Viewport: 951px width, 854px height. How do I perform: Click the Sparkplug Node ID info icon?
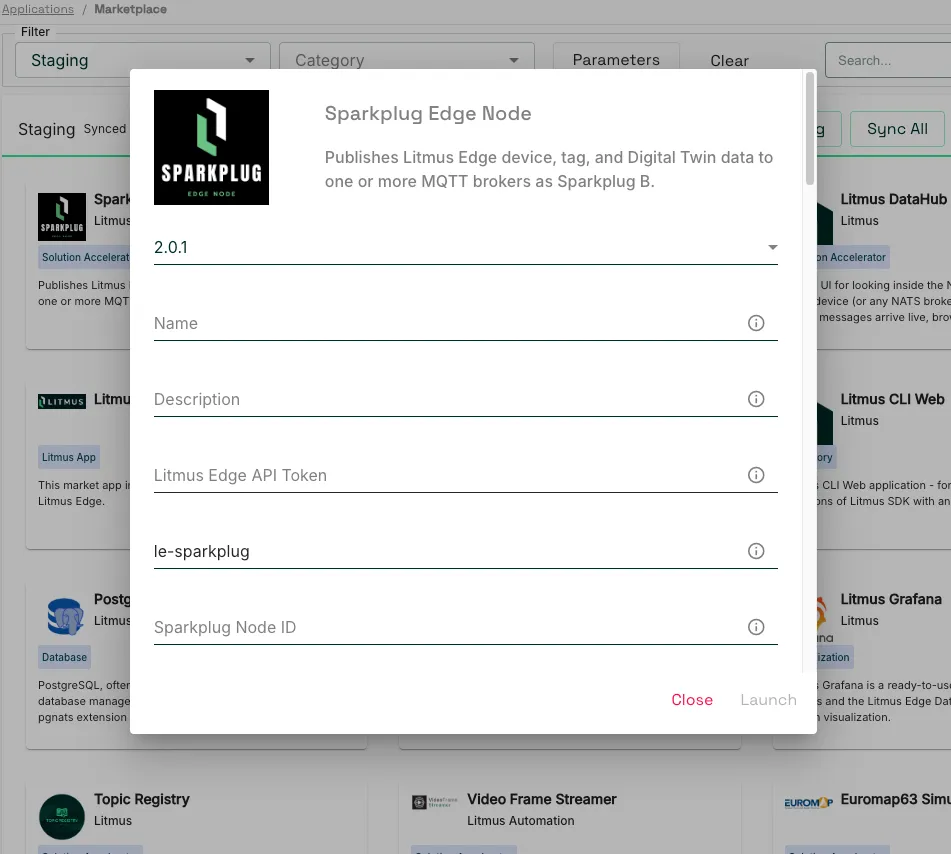756,627
